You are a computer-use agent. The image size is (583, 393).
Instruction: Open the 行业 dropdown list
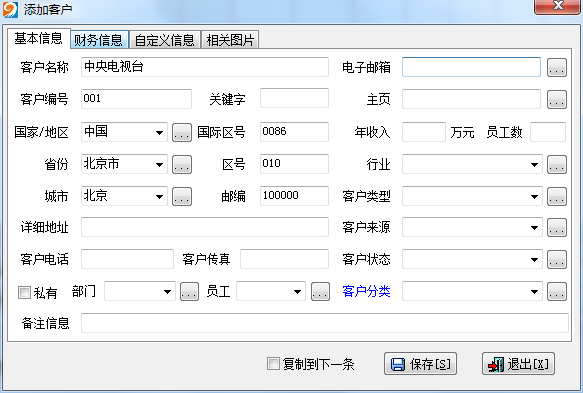tap(534, 164)
